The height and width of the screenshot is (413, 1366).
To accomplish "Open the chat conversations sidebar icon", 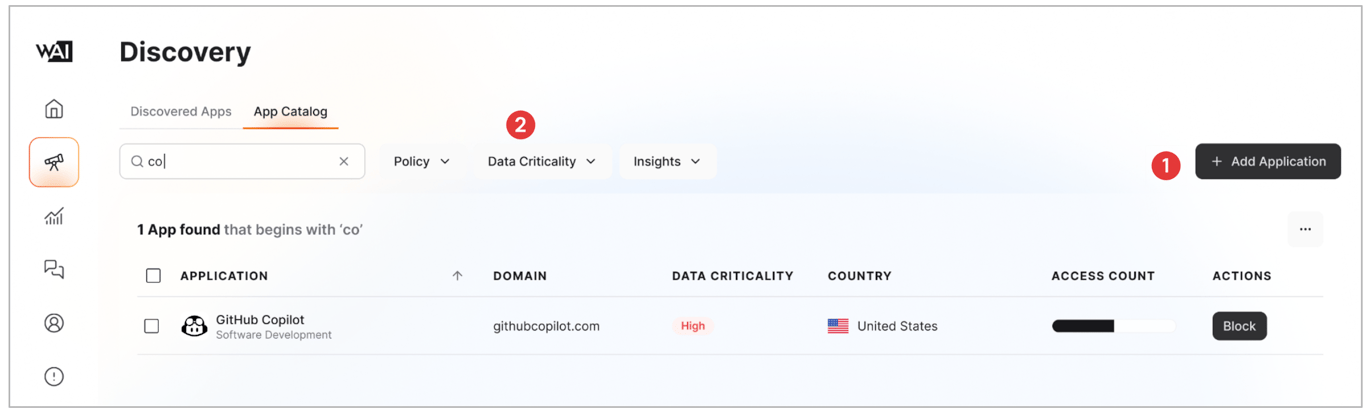I will pos(54,269).
